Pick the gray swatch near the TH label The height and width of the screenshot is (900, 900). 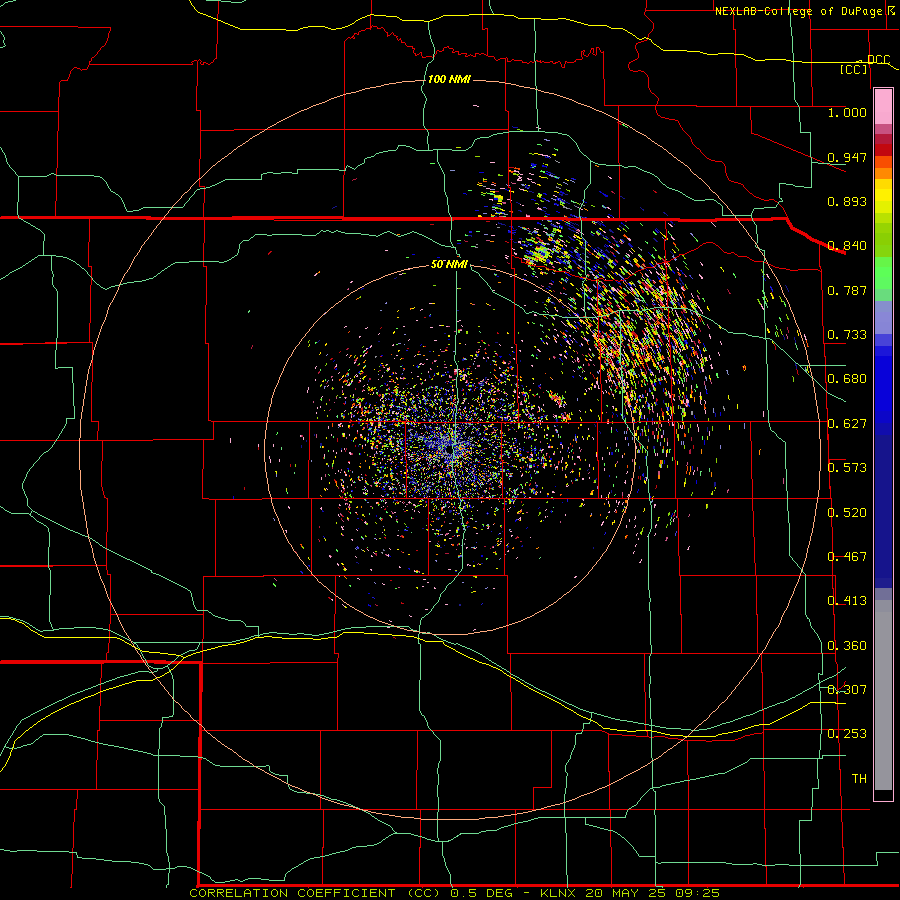click(883, 695)
